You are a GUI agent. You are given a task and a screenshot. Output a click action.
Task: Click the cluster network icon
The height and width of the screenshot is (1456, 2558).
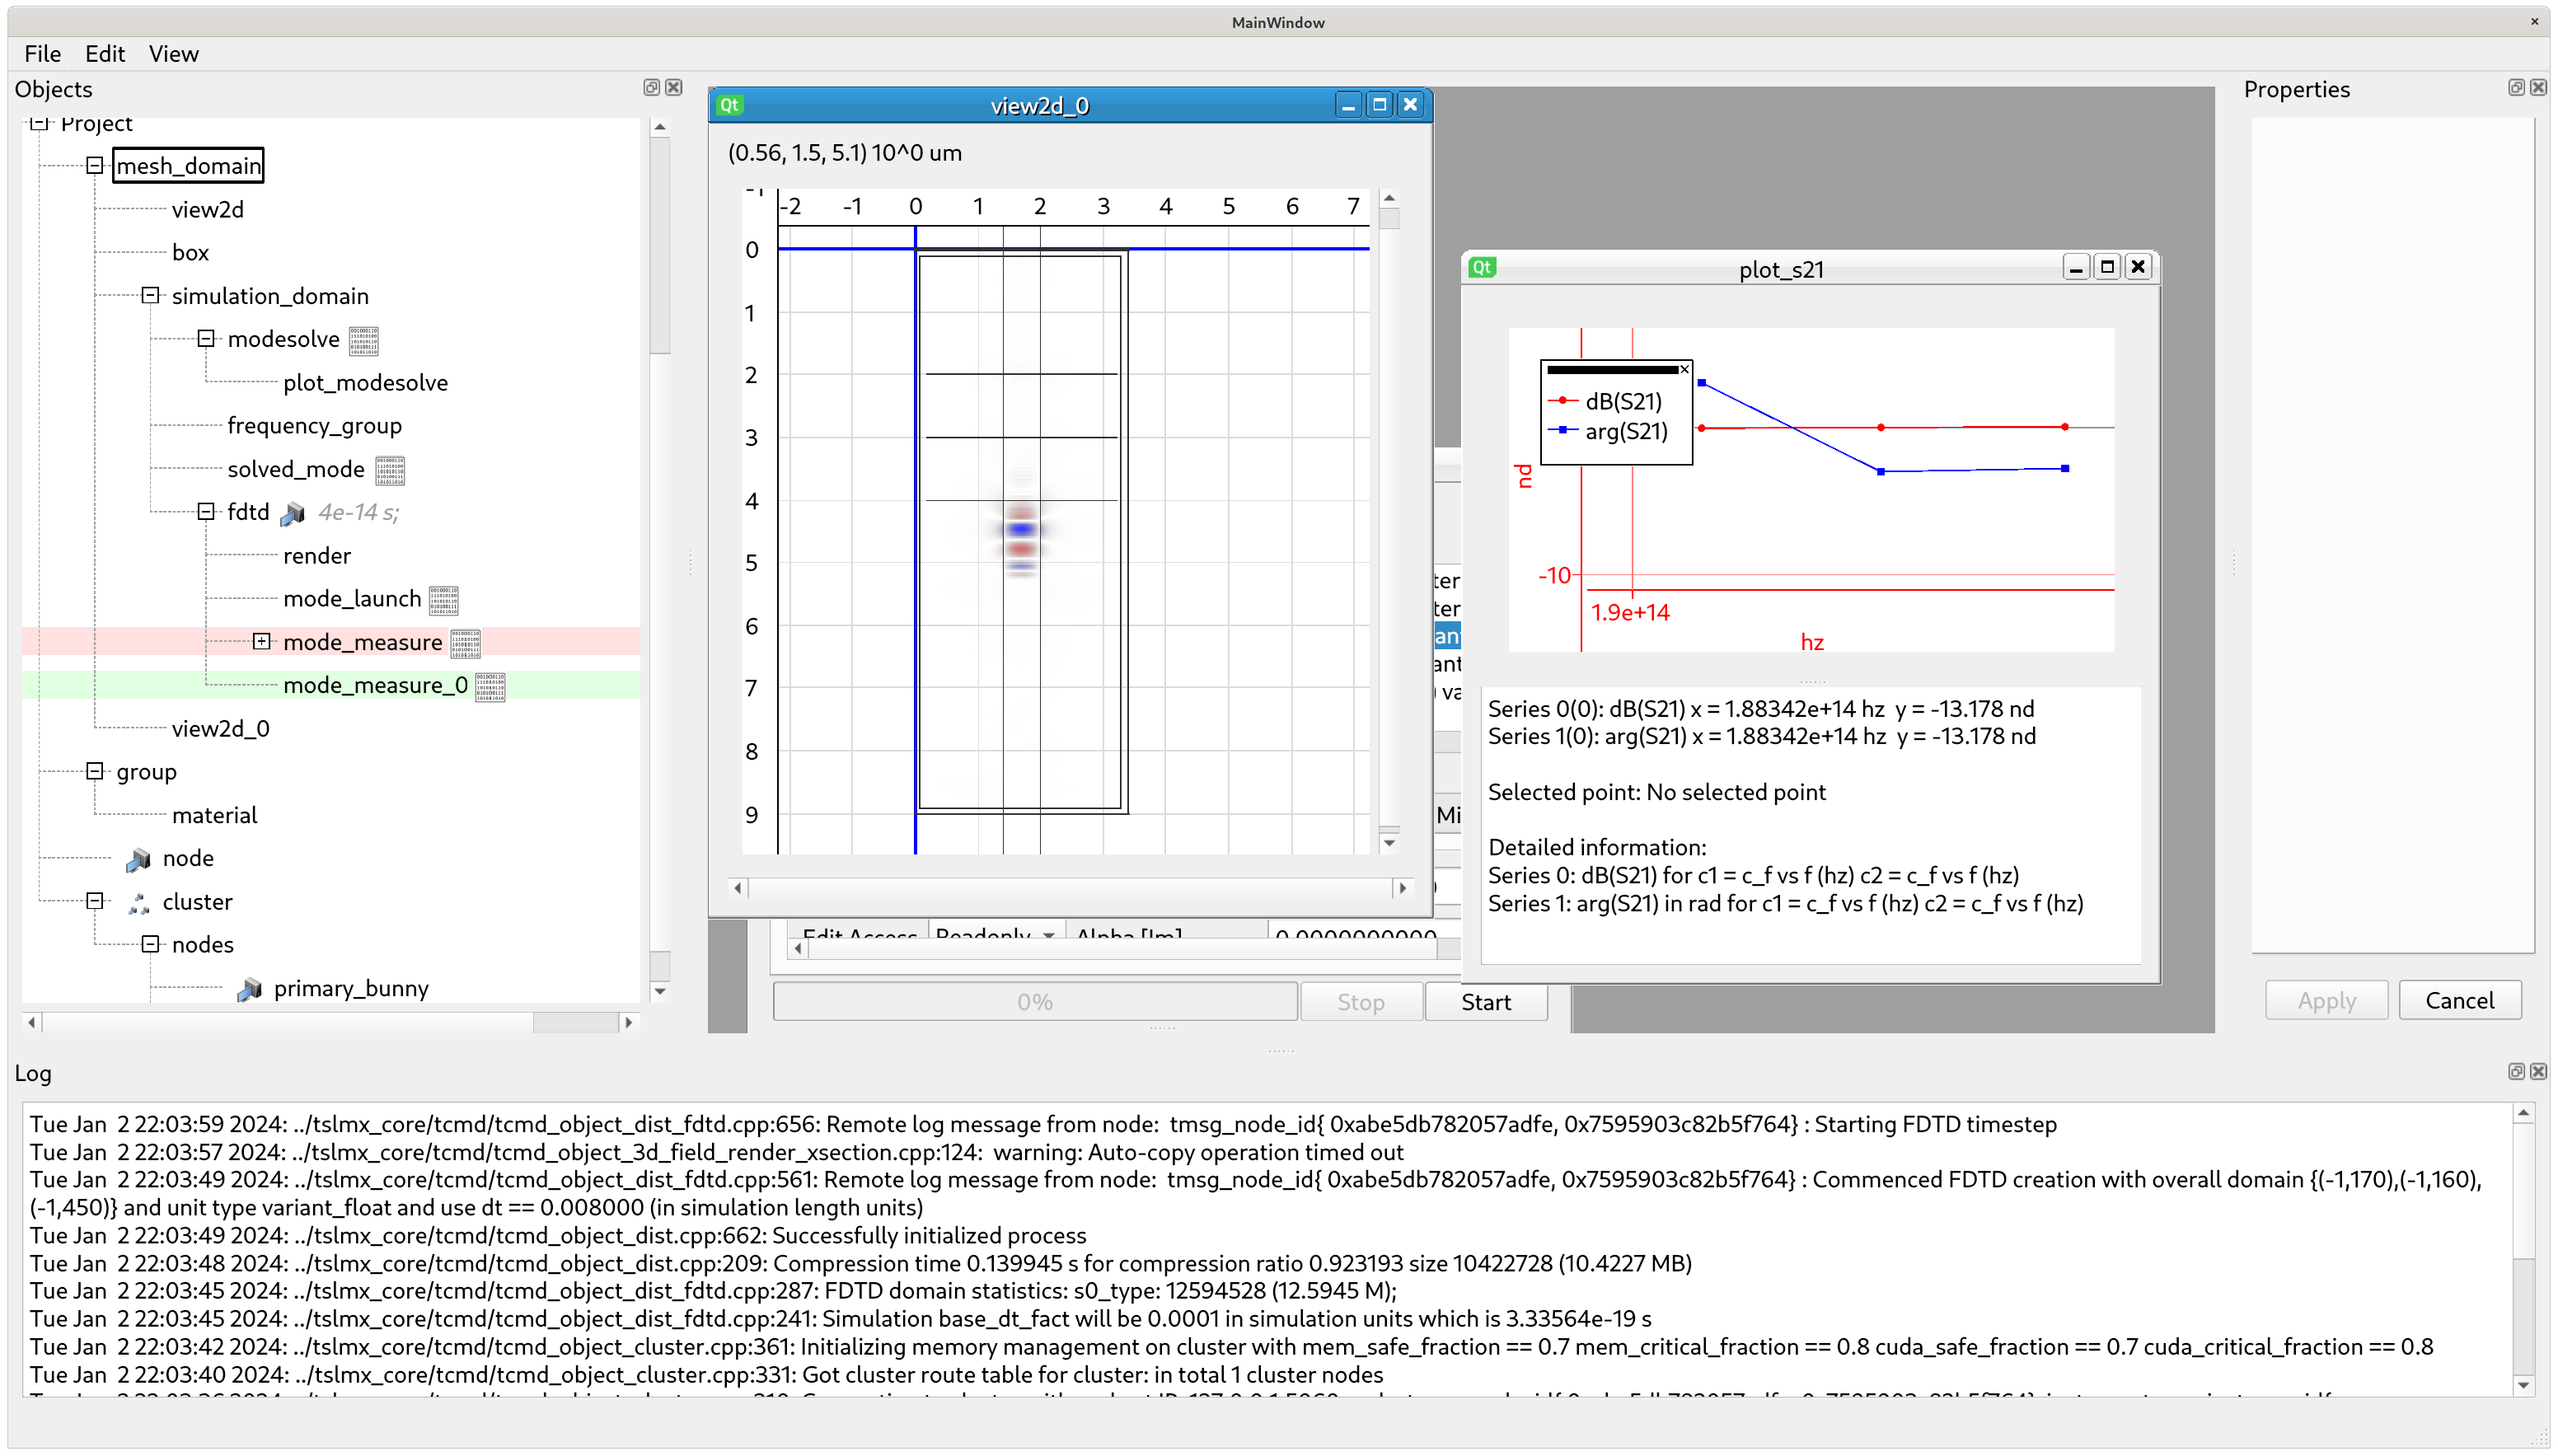tap(139, 903)
